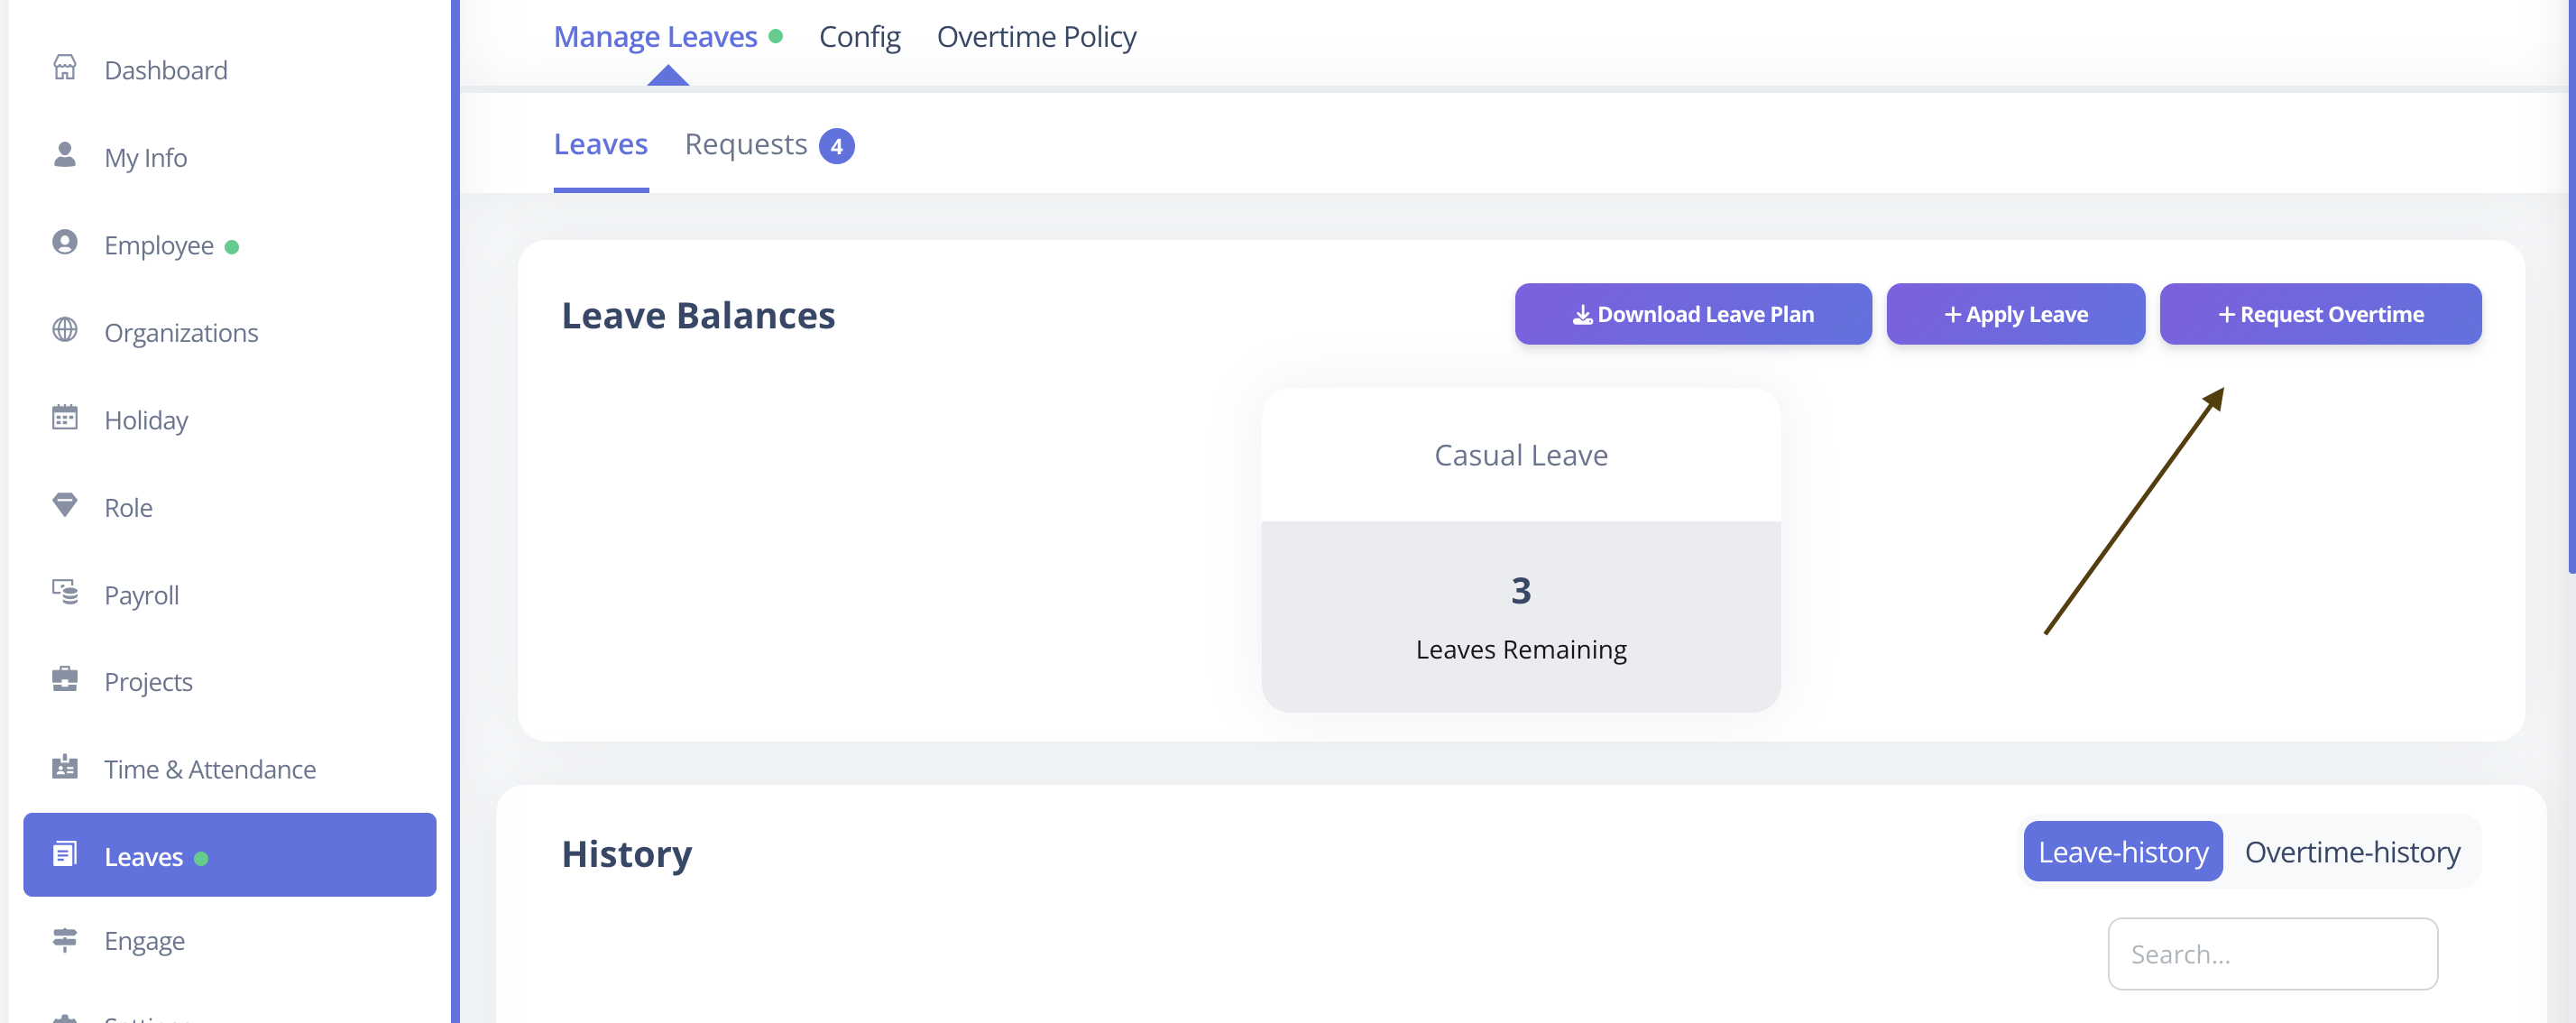Click the 'Leave Balances' heading
Screen dimensions: 2576x1023
pos(698,315)
